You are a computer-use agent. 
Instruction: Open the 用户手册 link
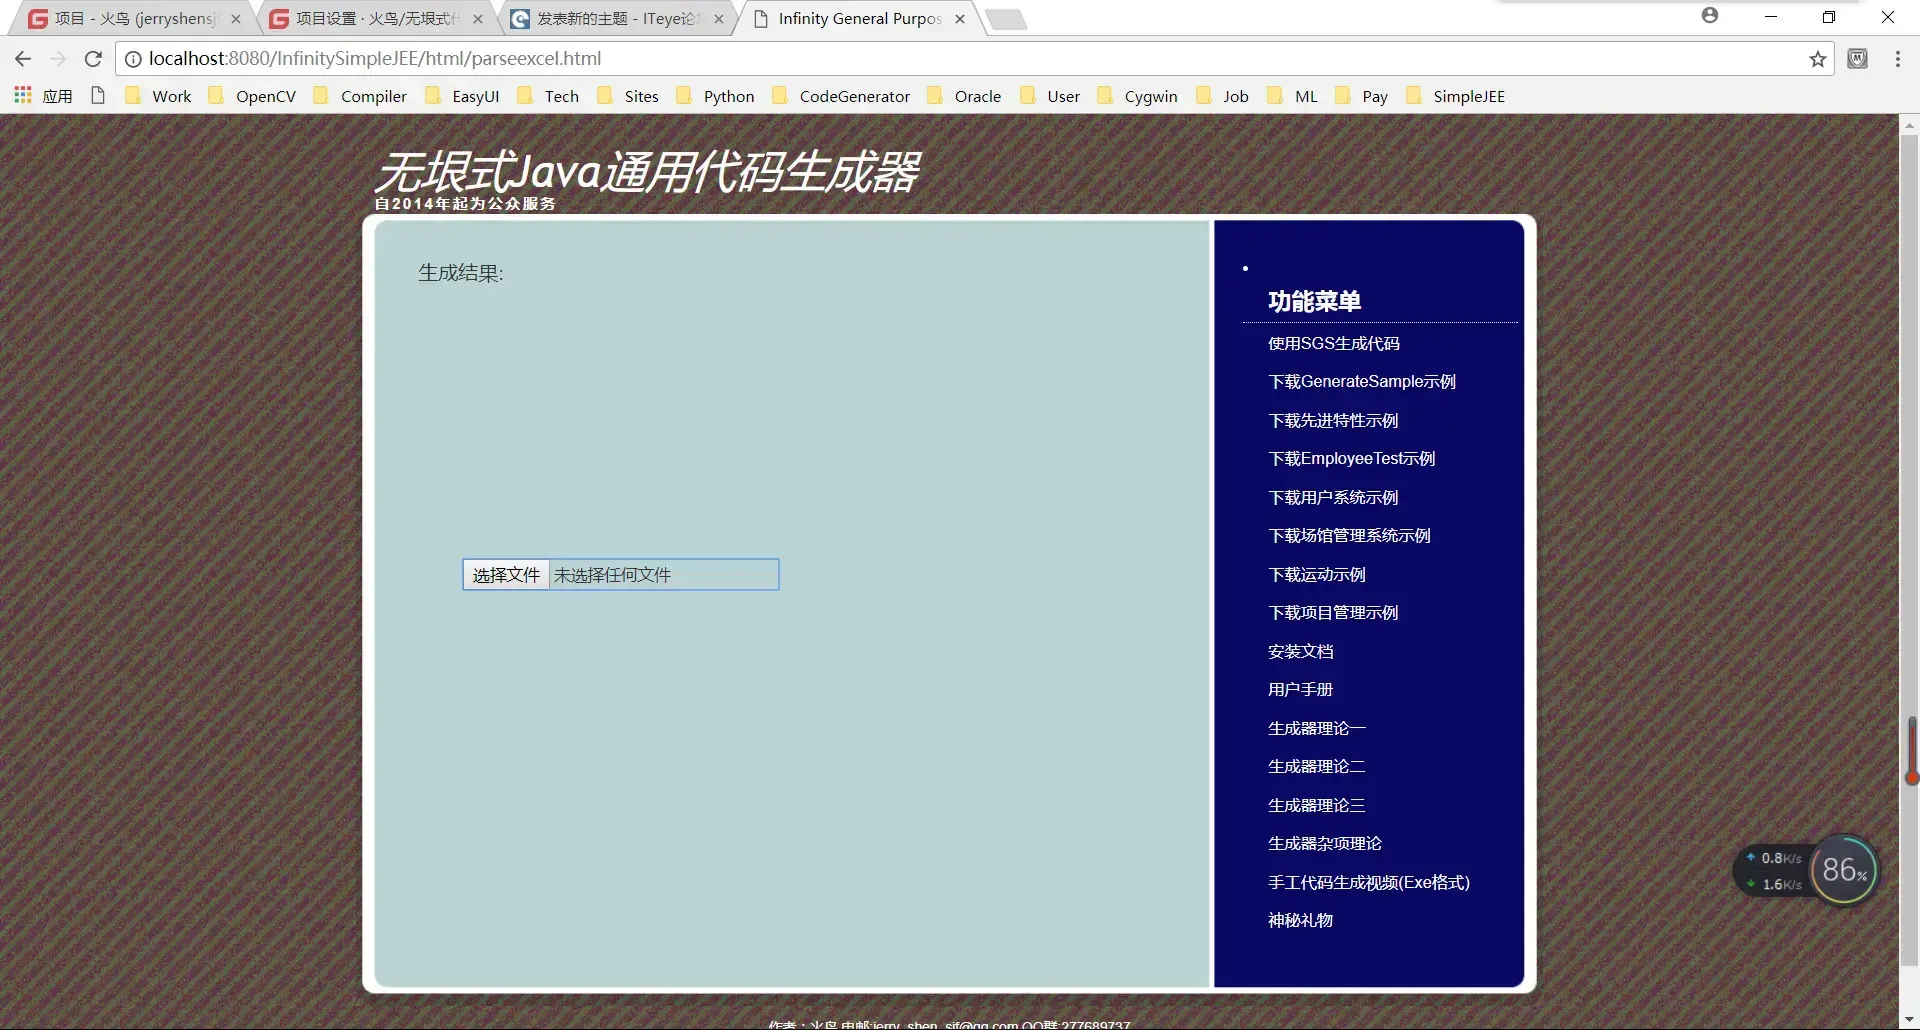pos(1300,689)
